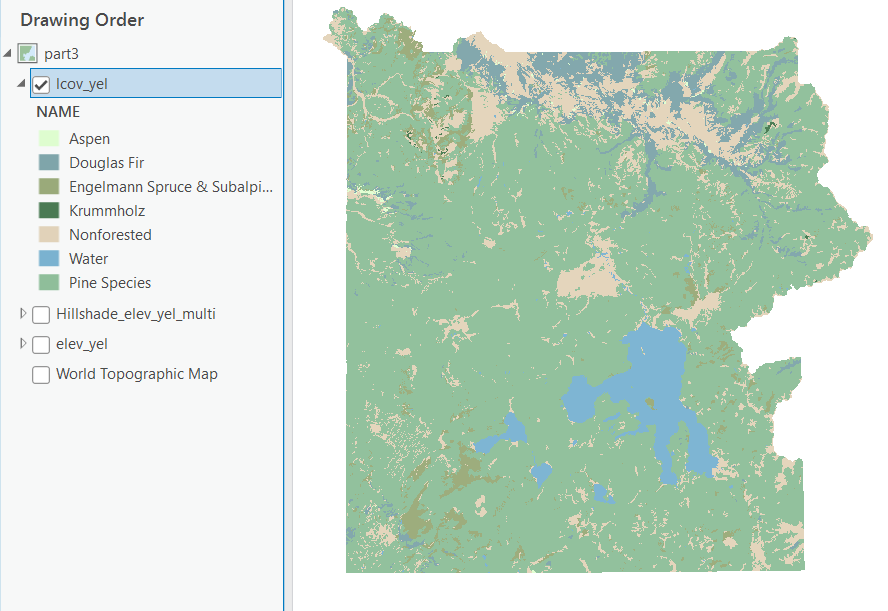Select the elev_yel layer name
The image size is (888, 611).
click(82, 344)
